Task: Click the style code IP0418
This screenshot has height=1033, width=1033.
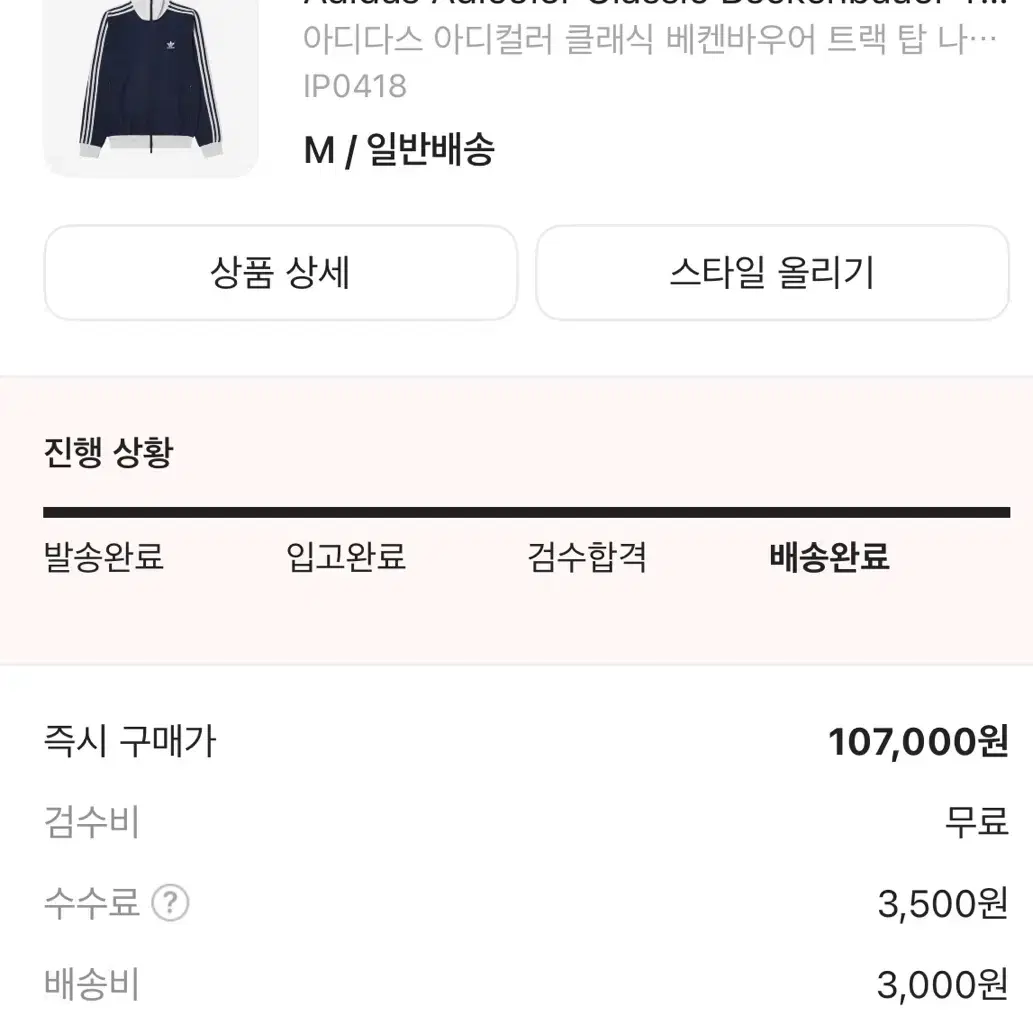Action: (x=352, y=86)
